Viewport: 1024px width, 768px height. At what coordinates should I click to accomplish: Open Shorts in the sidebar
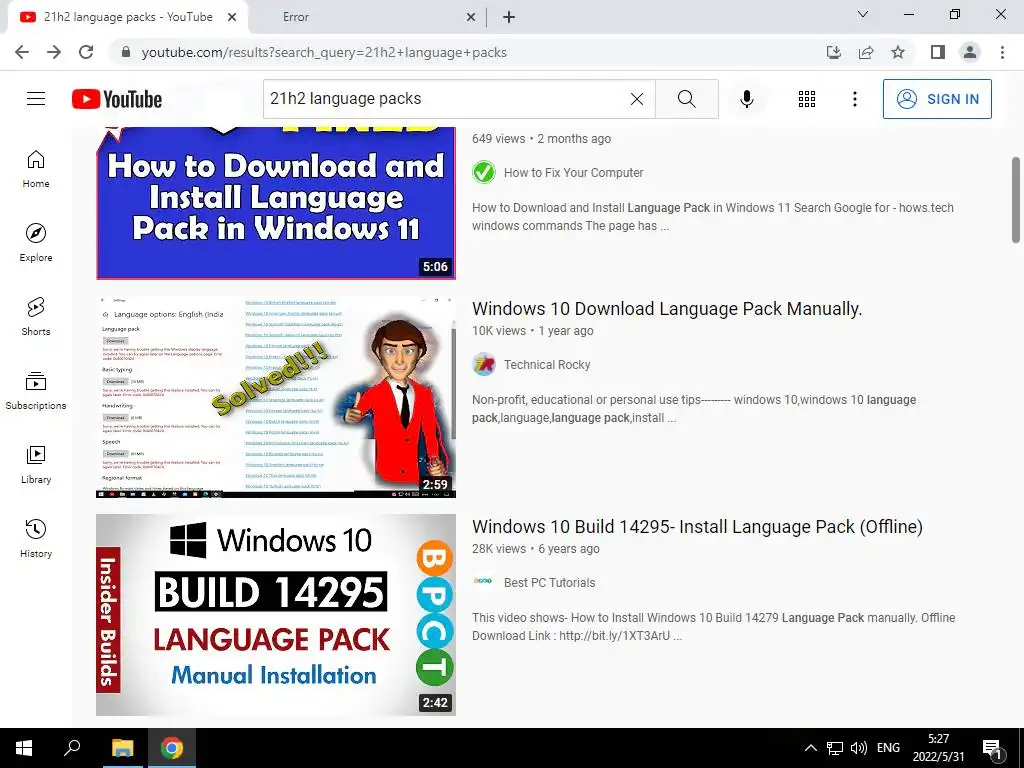click(x=36, y=317)
